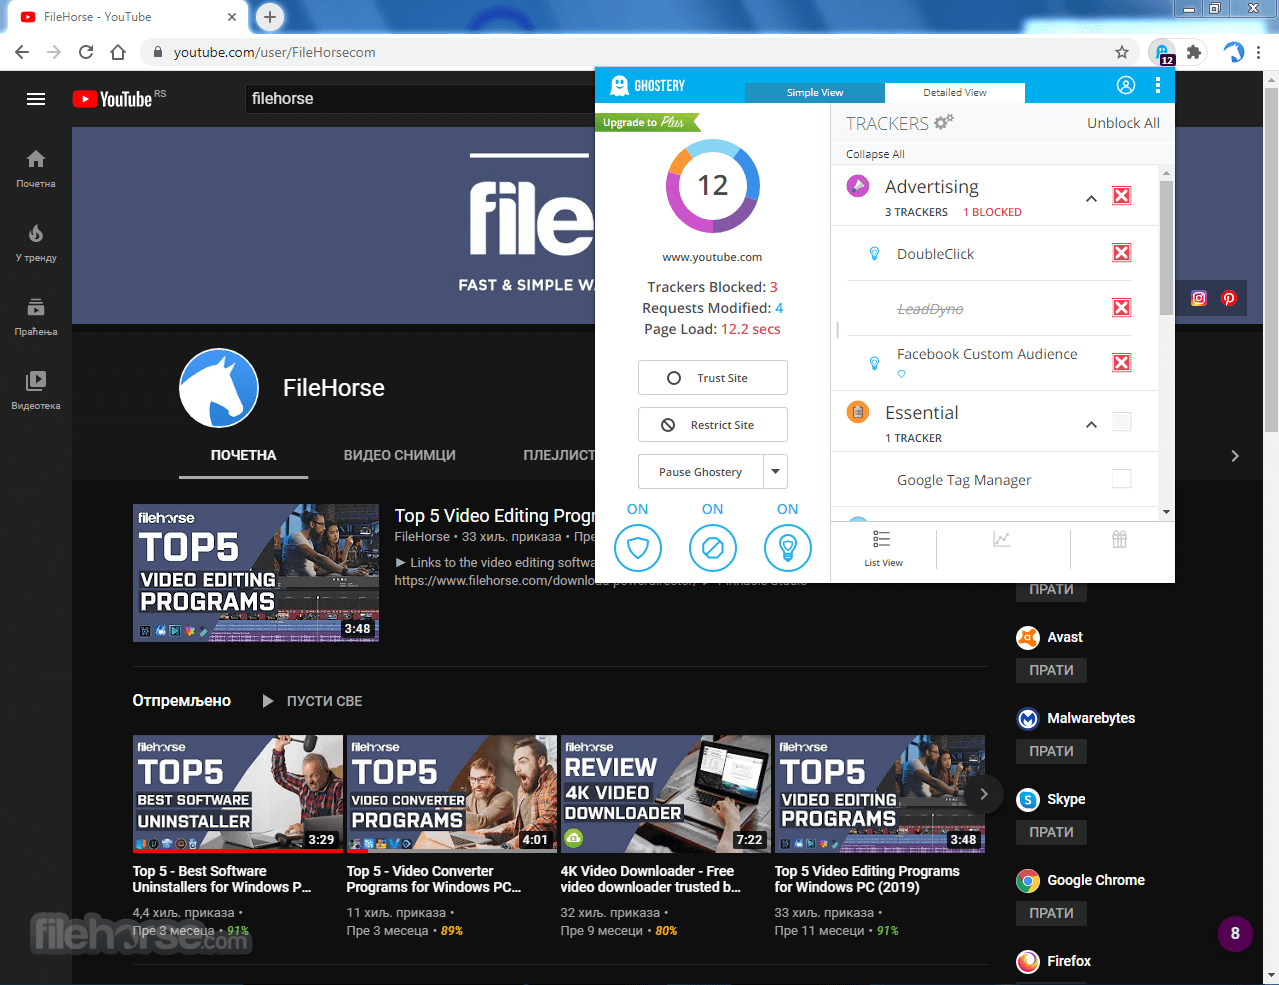Open a new browser tab
The image size is (1279, 985).
[270, 17]
